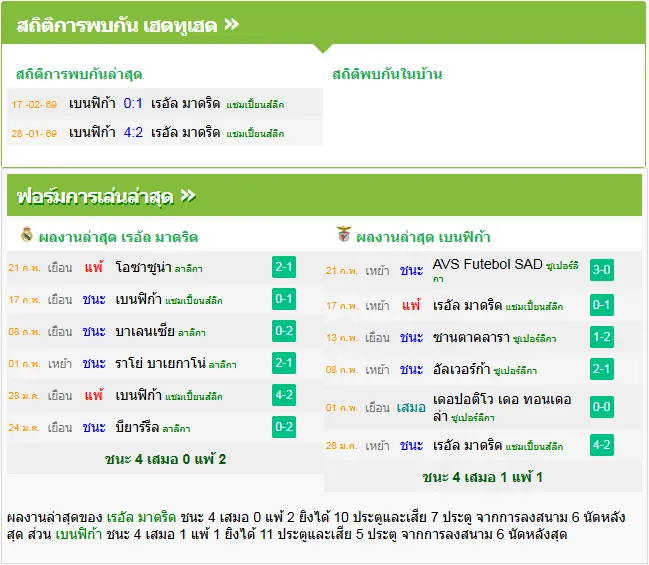Click the 2-1 score badge for โอซาซูน่า
The image size is (649, 565).
pos(284,267)
